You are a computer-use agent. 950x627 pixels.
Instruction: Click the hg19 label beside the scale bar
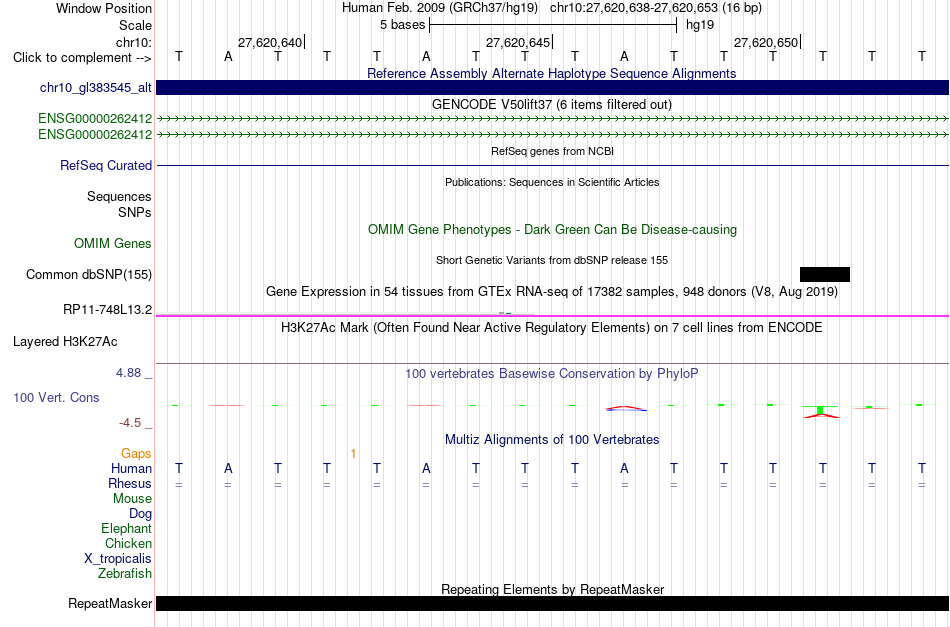700,25
